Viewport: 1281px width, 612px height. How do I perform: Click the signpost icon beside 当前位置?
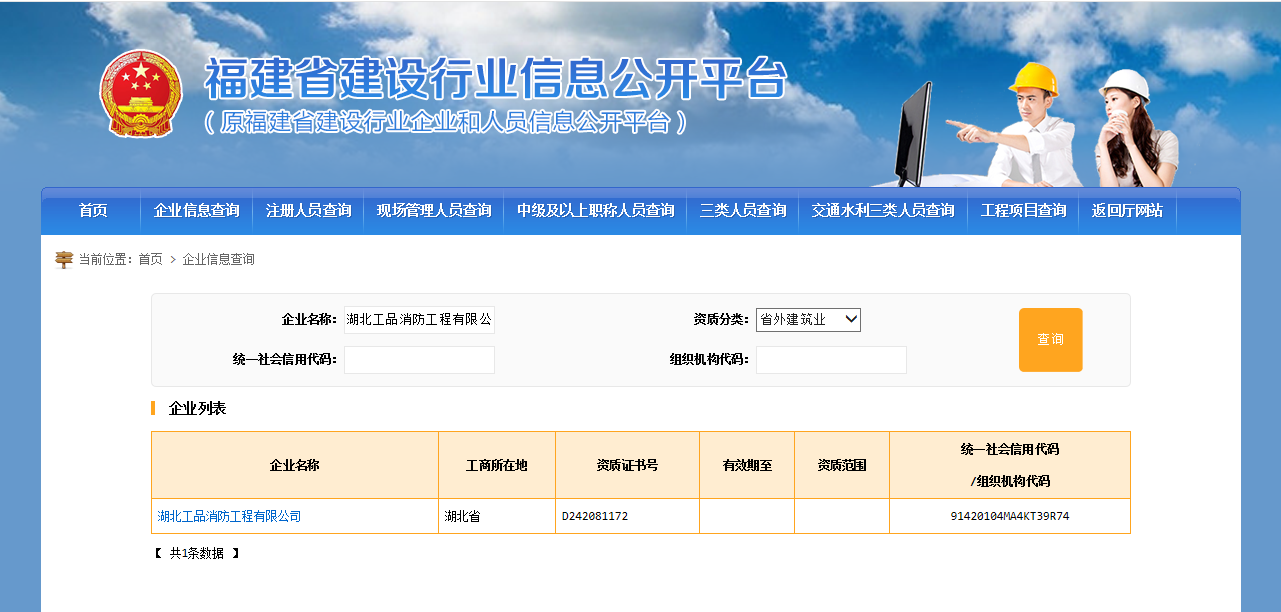[64, 260]
